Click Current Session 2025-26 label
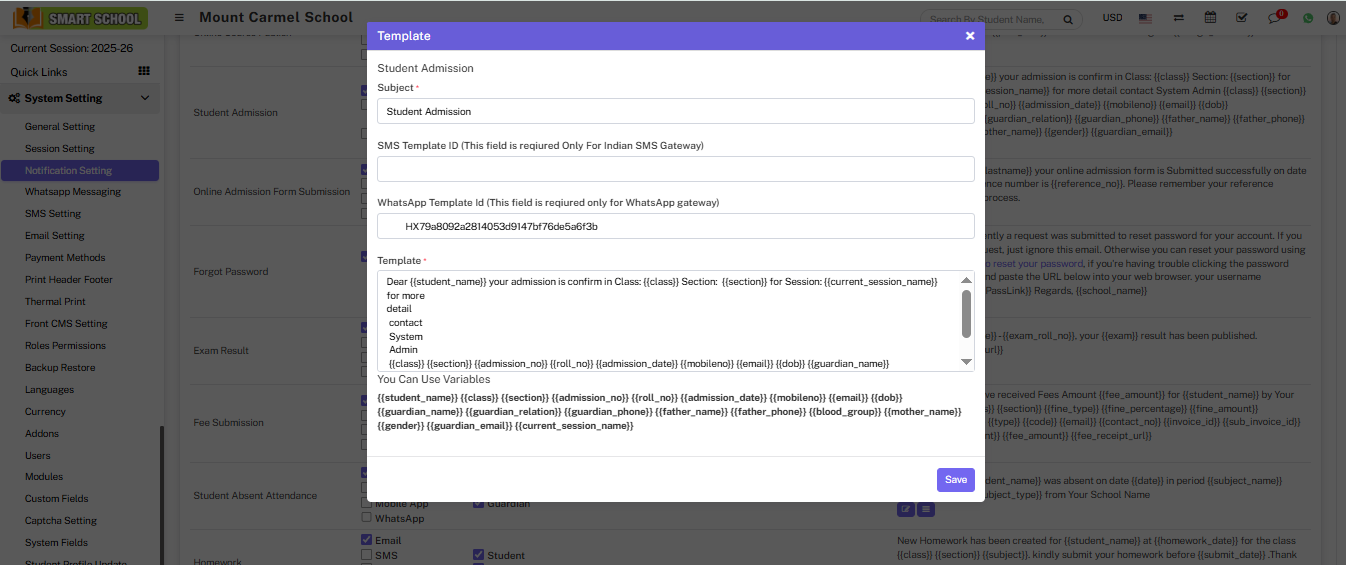This screenshot has width=1346, height=565. click(71, 48)
